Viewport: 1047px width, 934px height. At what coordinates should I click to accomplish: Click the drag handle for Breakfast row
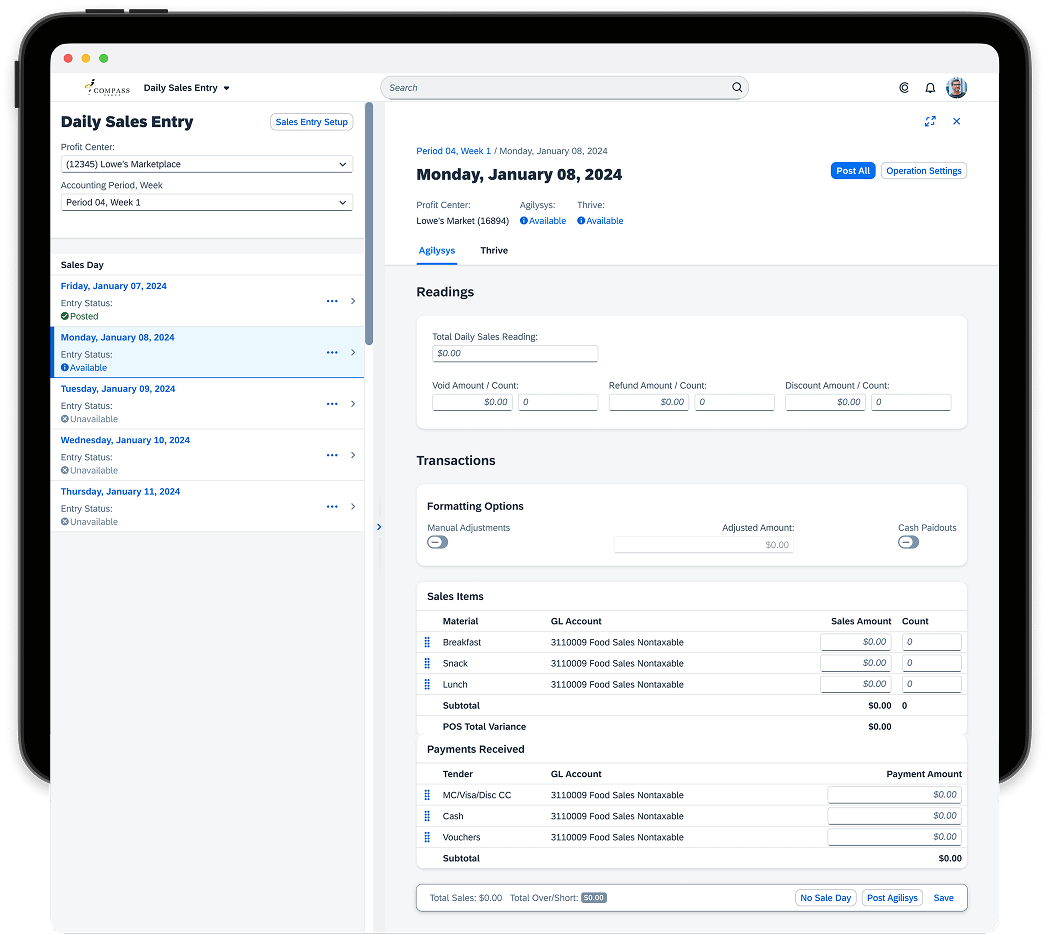(x=427, y=642)
